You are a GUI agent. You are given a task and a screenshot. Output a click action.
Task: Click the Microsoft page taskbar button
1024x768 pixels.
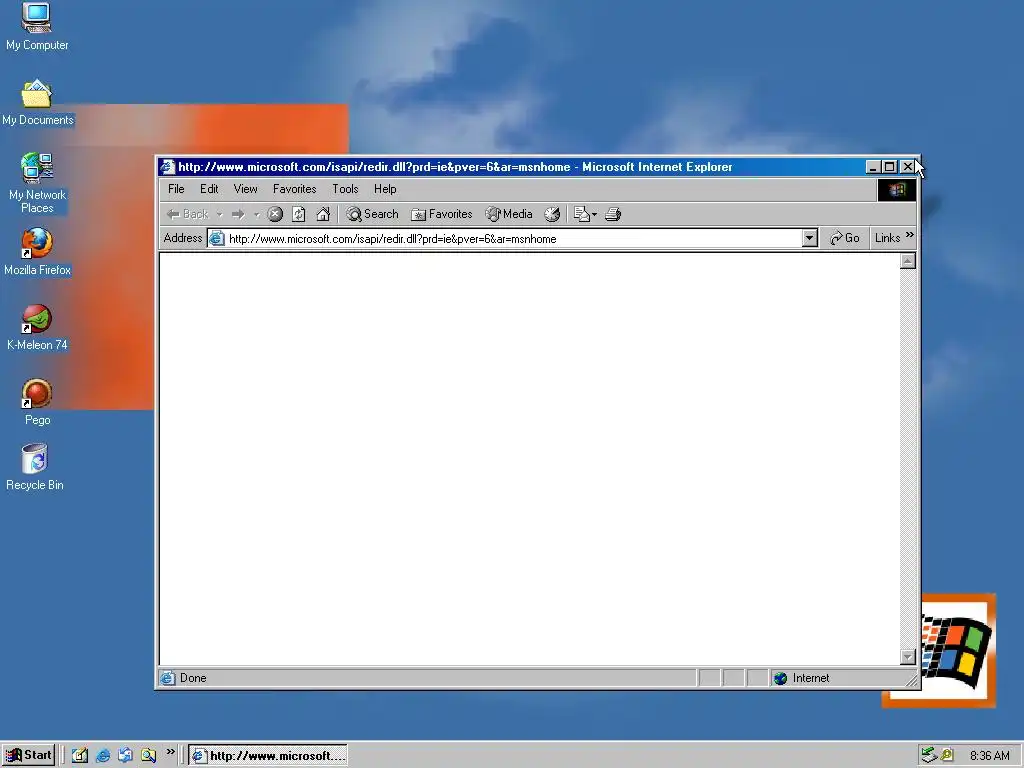coord(268,756)
